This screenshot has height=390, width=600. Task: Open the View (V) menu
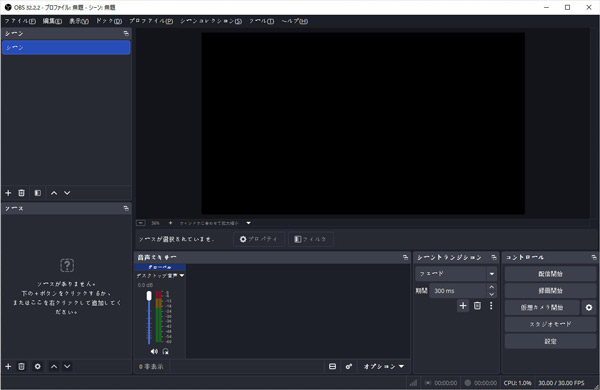pos(79,21)
